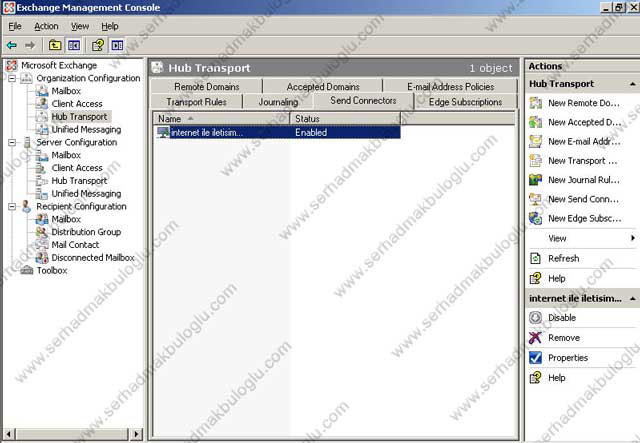Viewport: 640px width, 443px height.
Task: Click the tree pane horizontal scrollbar track
Action: [73, 434]
